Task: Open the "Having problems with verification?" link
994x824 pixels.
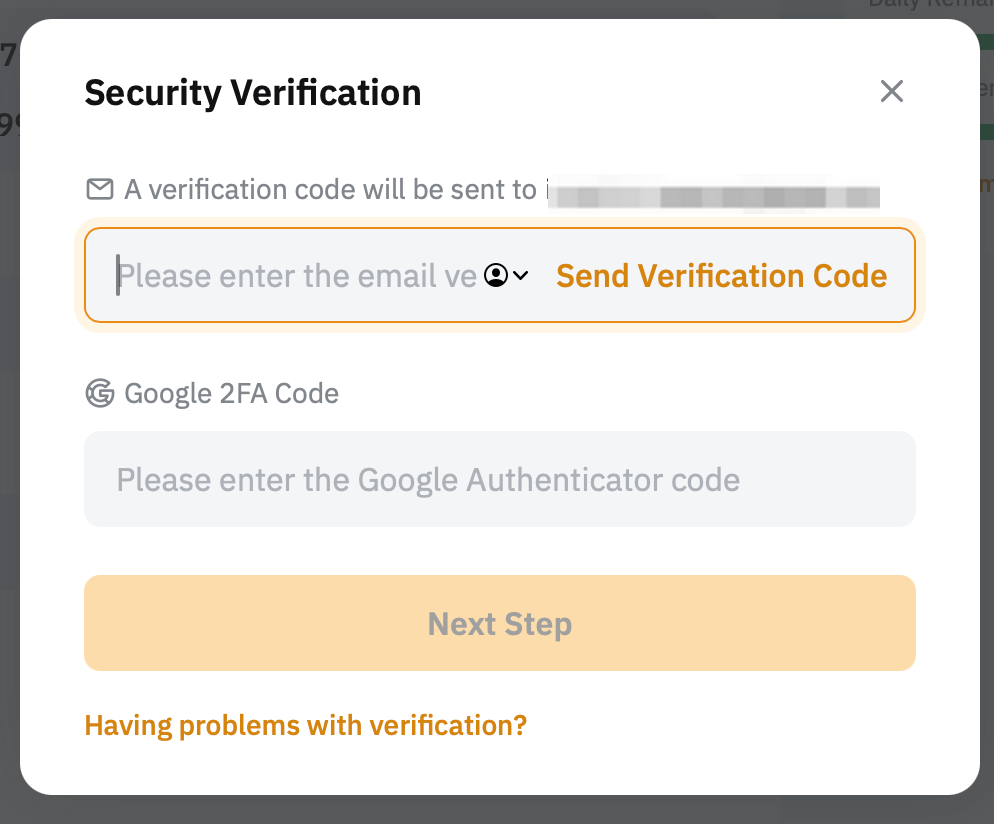Action: point(305,724)
